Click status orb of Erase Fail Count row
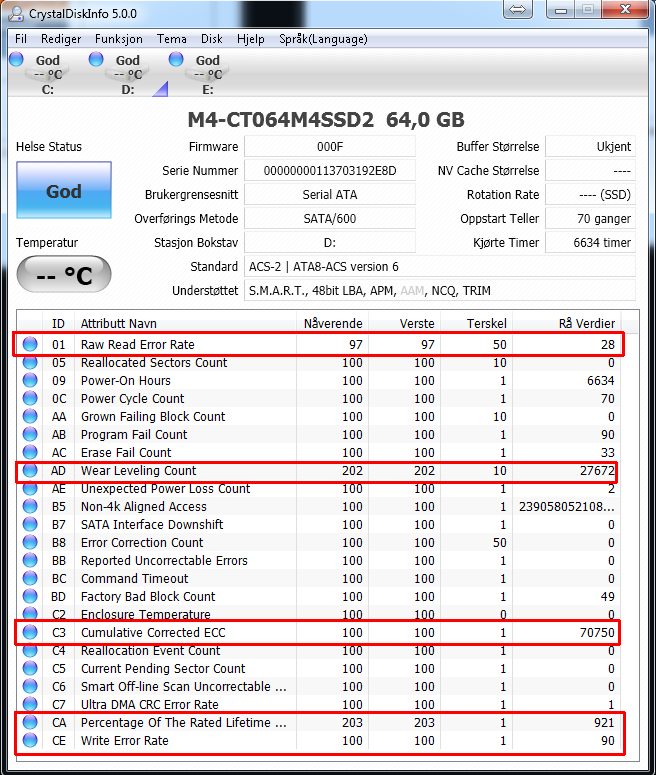Screen dimensions: 656x775 pos(30,452)
